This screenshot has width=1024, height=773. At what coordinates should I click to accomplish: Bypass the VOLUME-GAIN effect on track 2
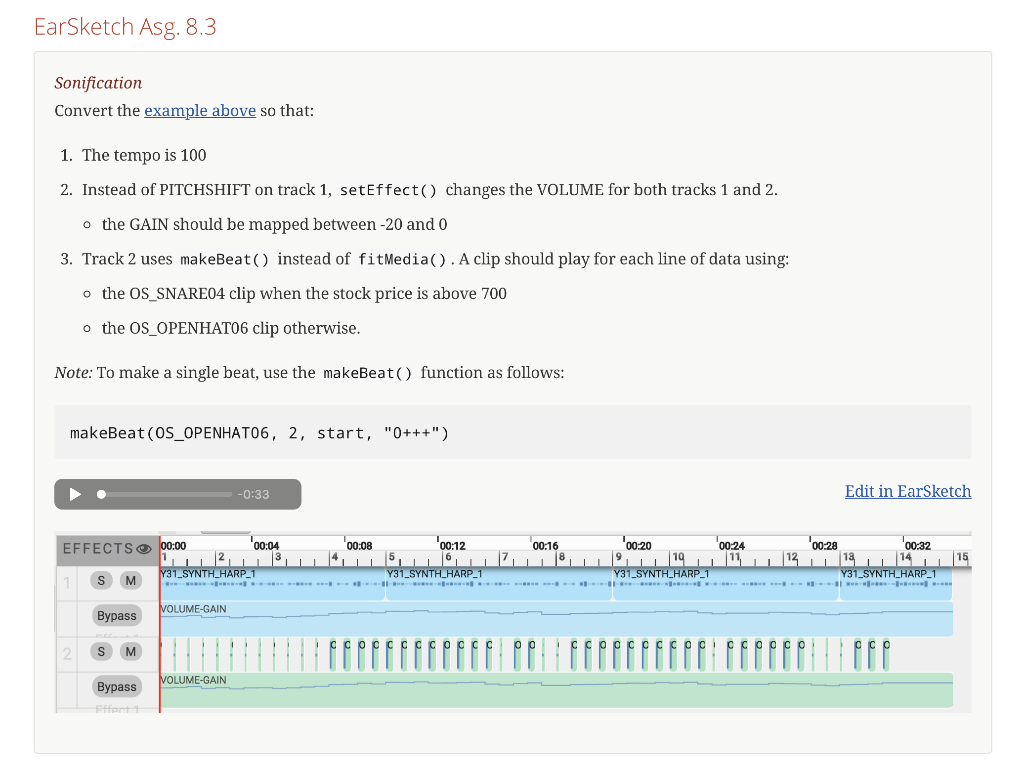[x=116, y=686]
